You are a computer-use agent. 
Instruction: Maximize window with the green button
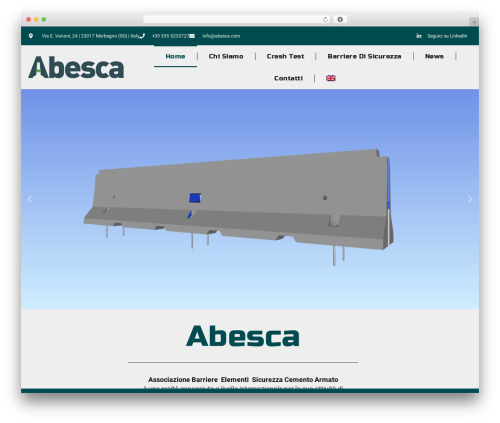click(x=44, y=20)
